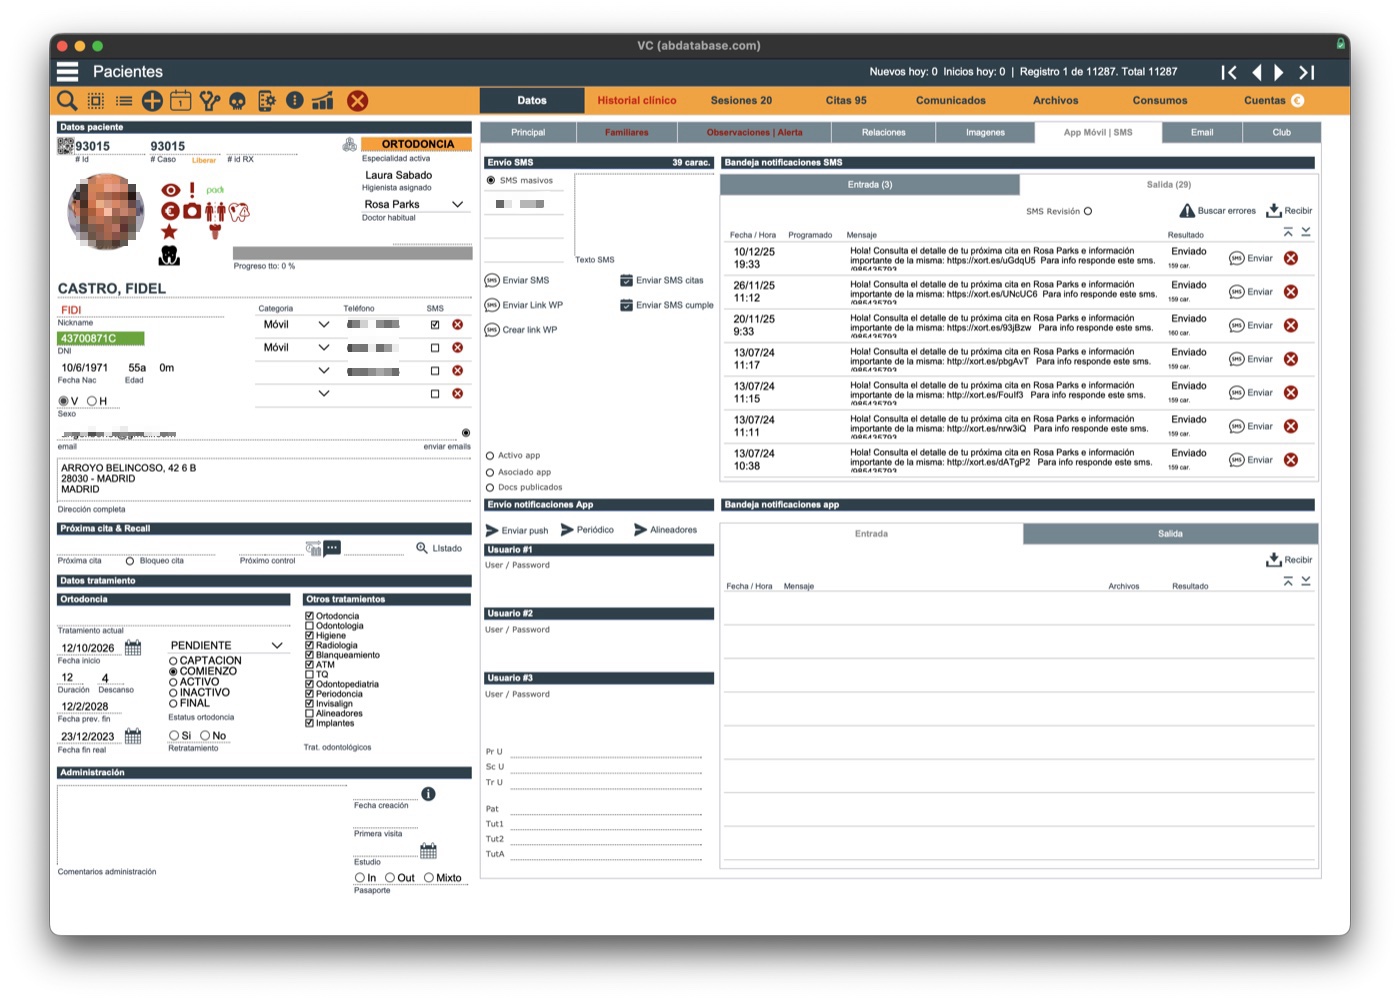Click the stethoscope icon in the toolbar
This screenshot has width=1400, height=1001.
tap(209, 100)
